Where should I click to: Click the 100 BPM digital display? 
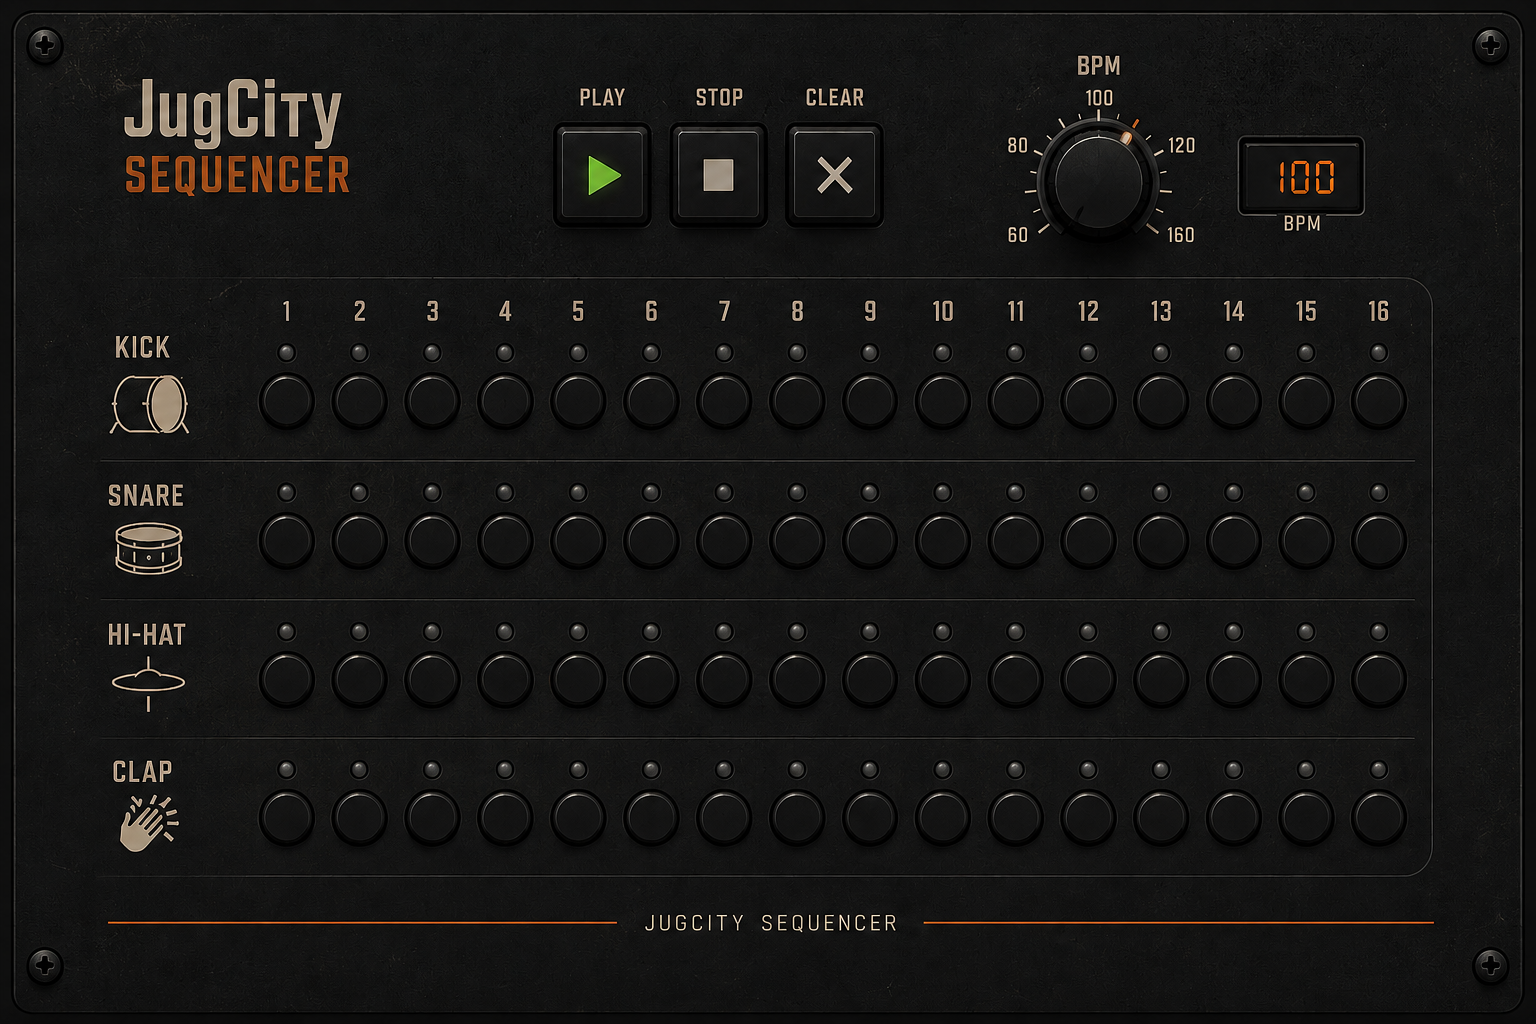[1301, 177]
